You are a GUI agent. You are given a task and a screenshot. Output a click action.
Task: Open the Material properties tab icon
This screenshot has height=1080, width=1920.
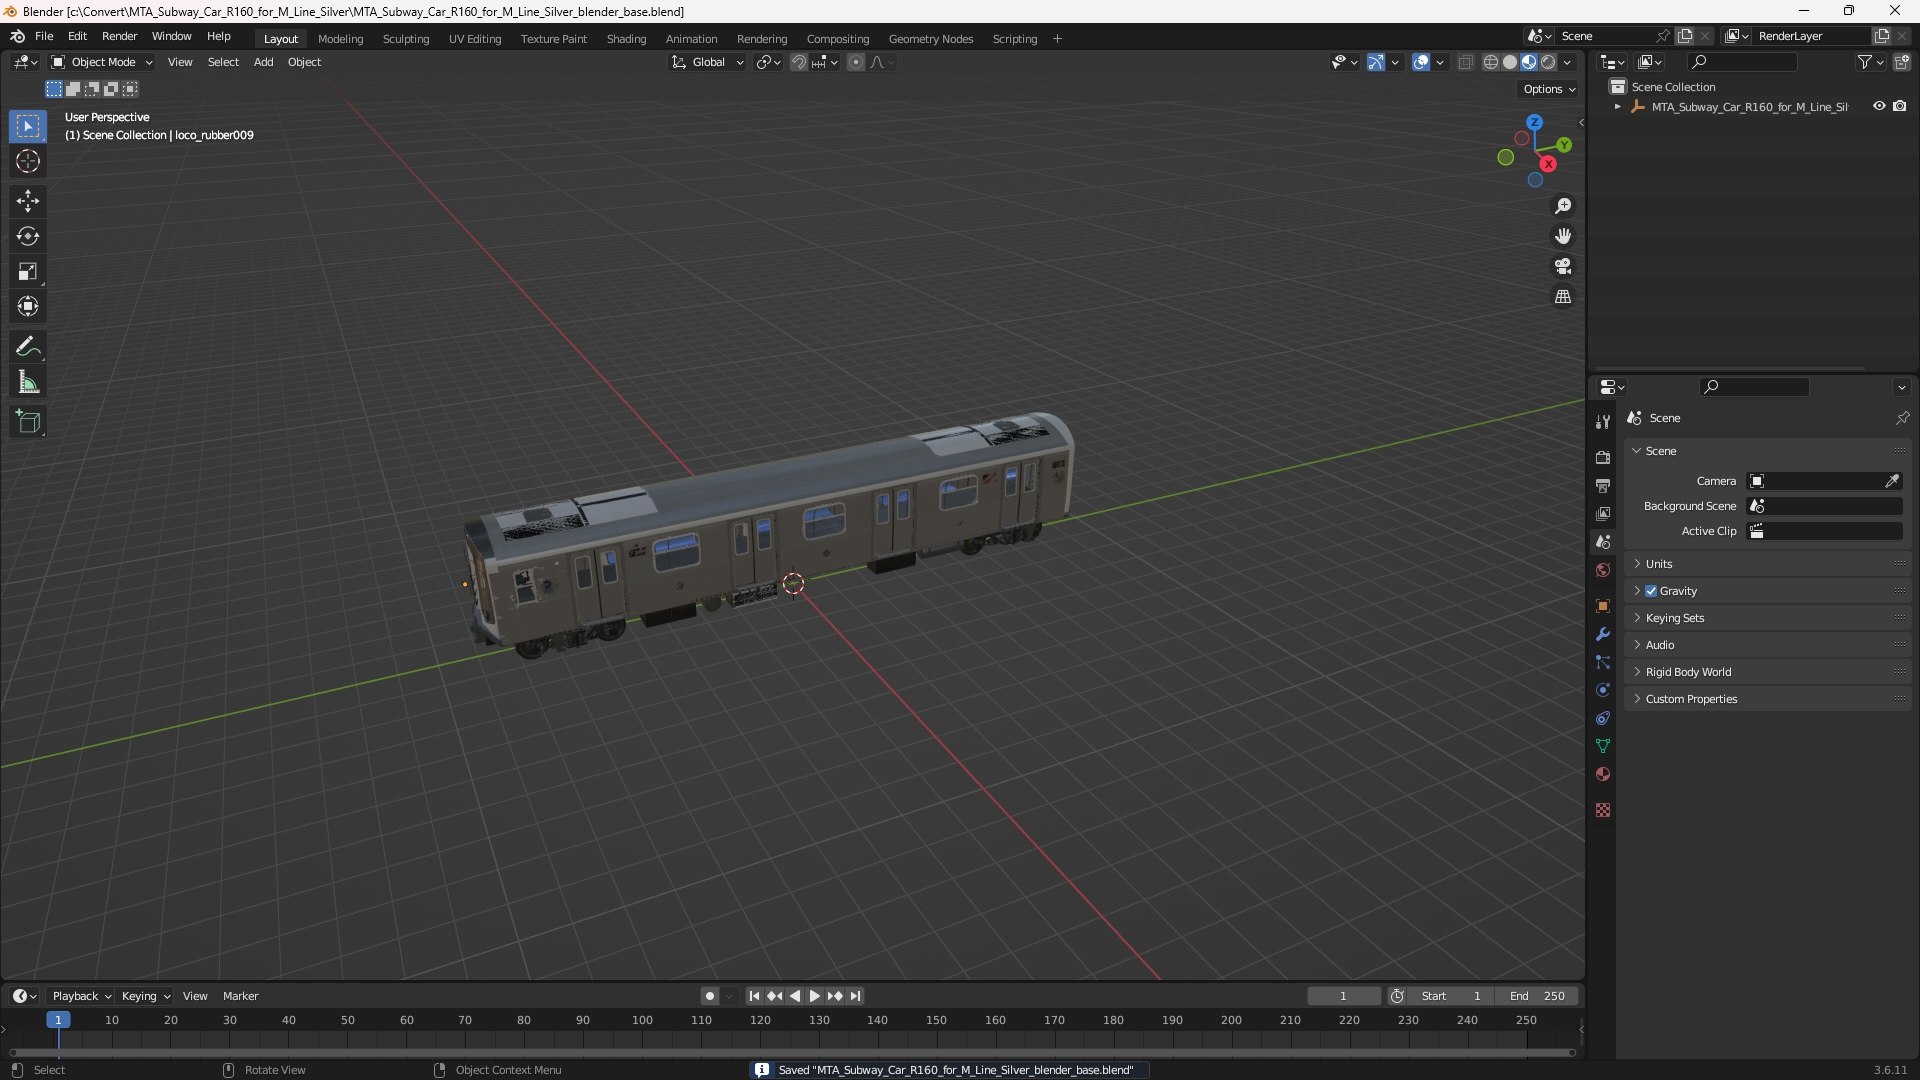point(1603,774)
